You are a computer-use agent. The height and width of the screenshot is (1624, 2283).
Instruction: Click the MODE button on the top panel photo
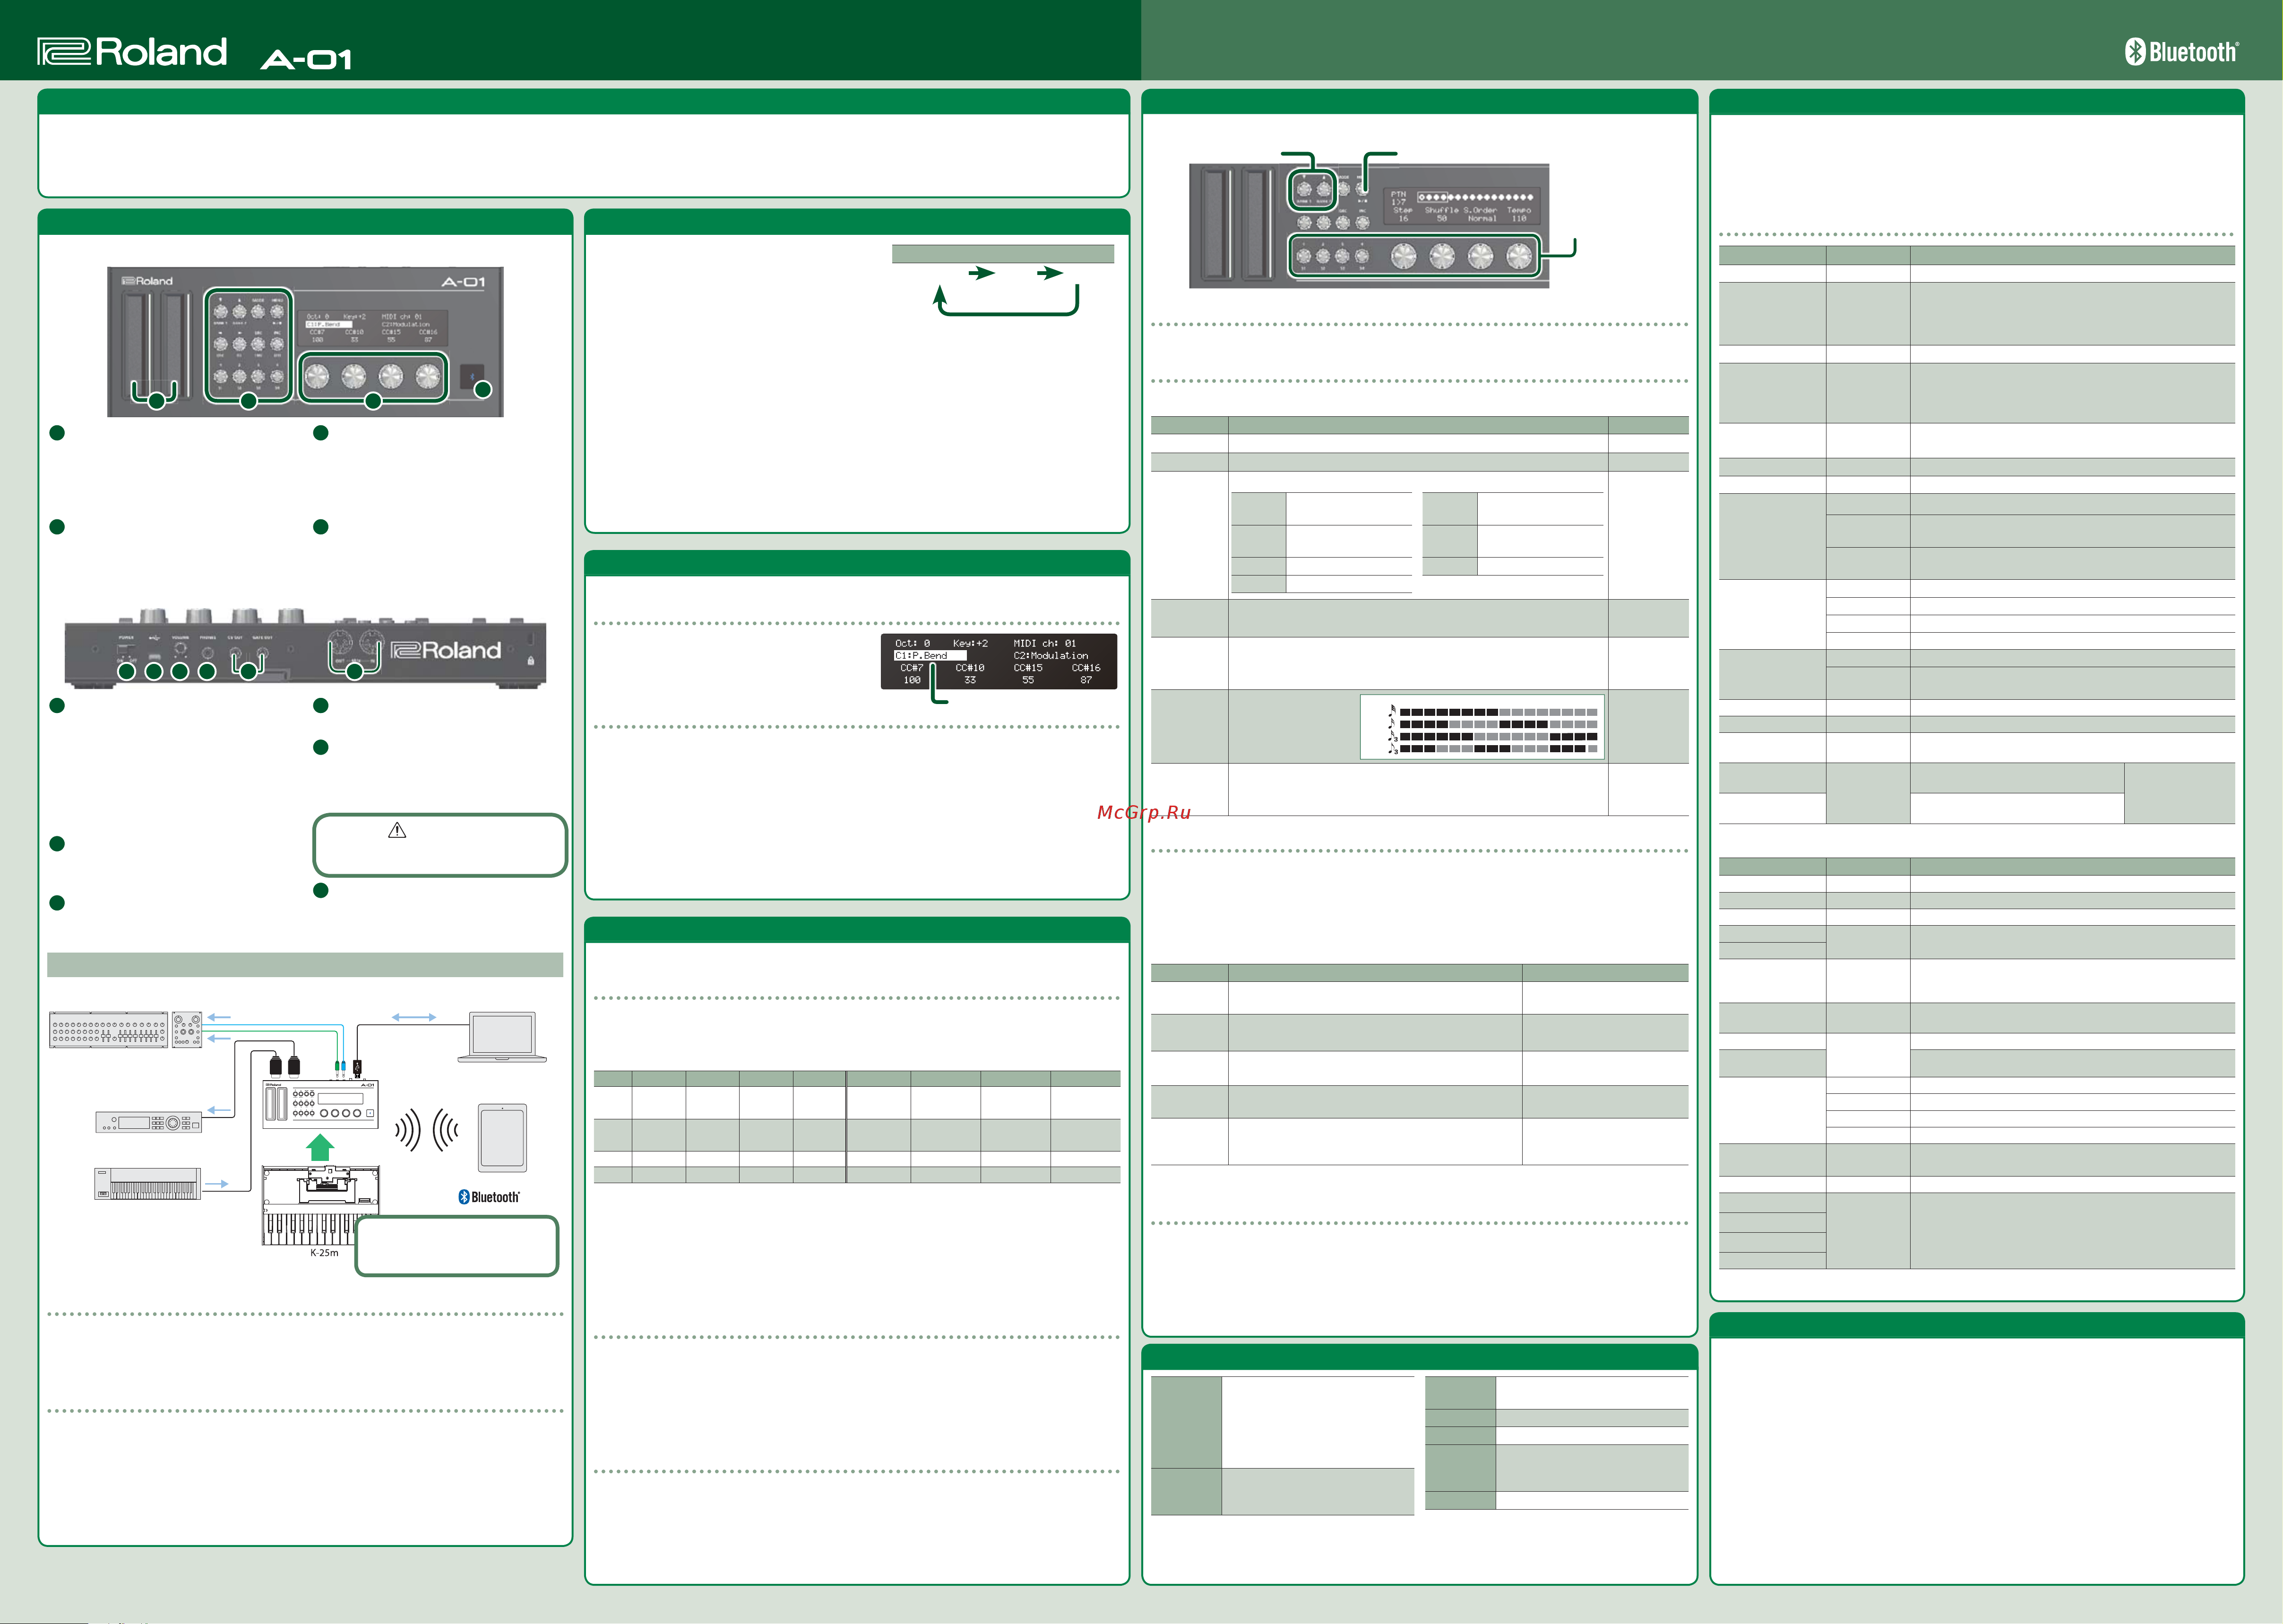[258, 311]
